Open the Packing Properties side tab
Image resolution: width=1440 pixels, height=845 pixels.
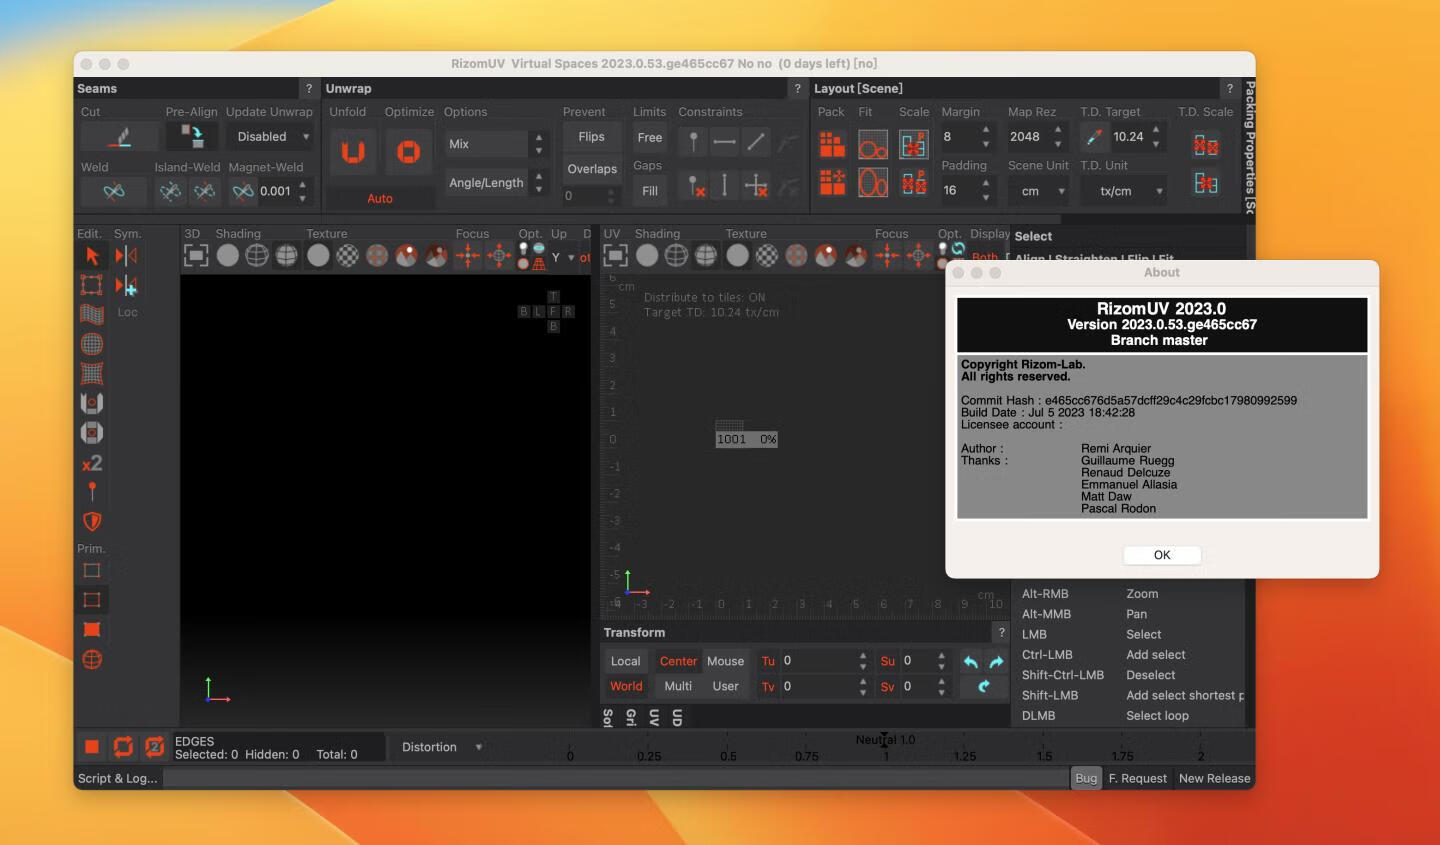coord(1249,147)
